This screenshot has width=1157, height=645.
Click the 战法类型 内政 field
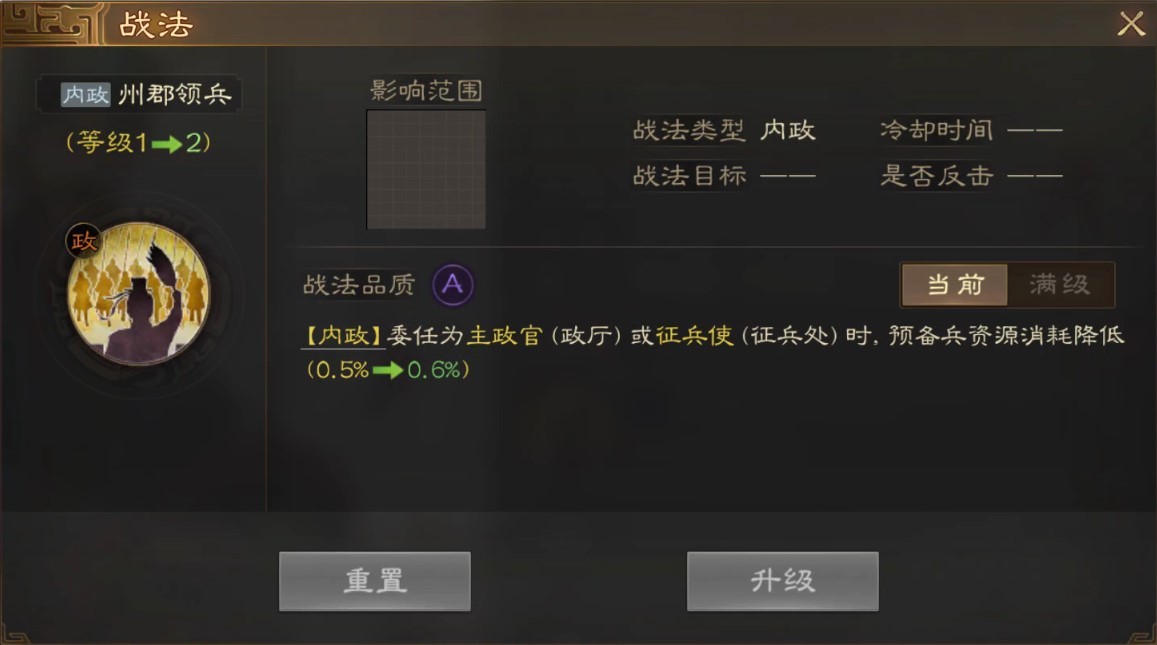tap(724, 131)
